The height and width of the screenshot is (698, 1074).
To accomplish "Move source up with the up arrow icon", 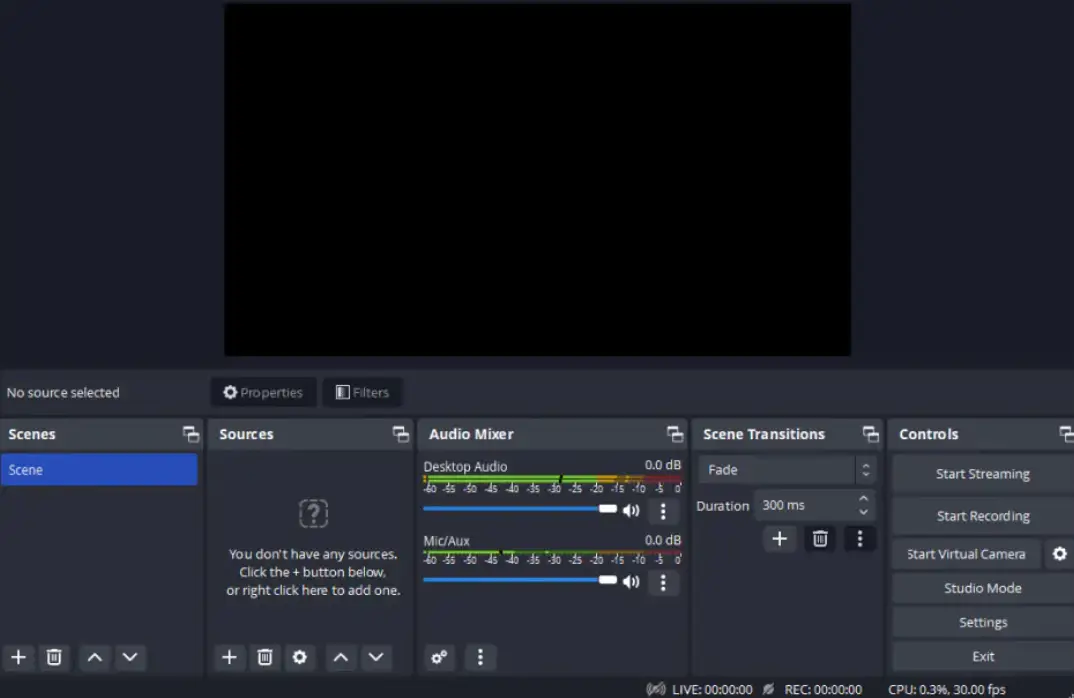I will coord(340,657).
